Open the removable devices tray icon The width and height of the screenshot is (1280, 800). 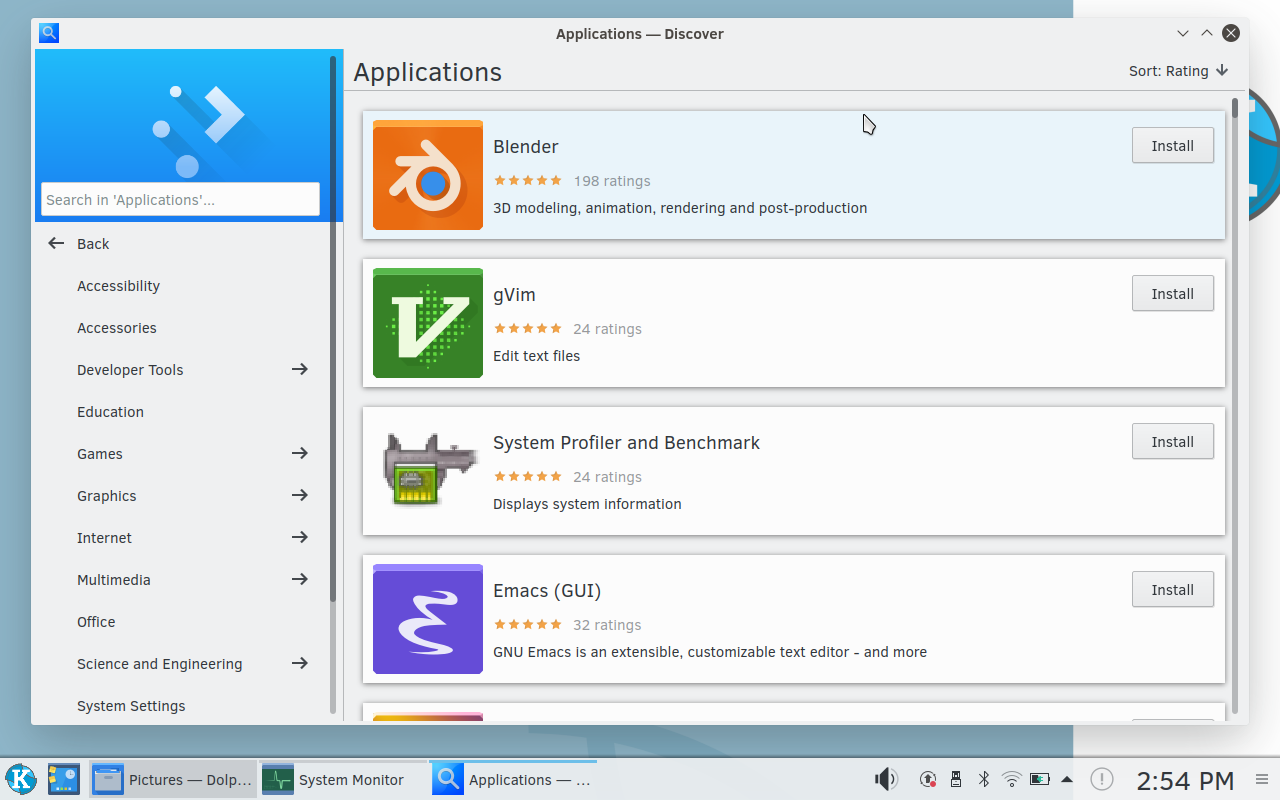(x=956, y=779)
